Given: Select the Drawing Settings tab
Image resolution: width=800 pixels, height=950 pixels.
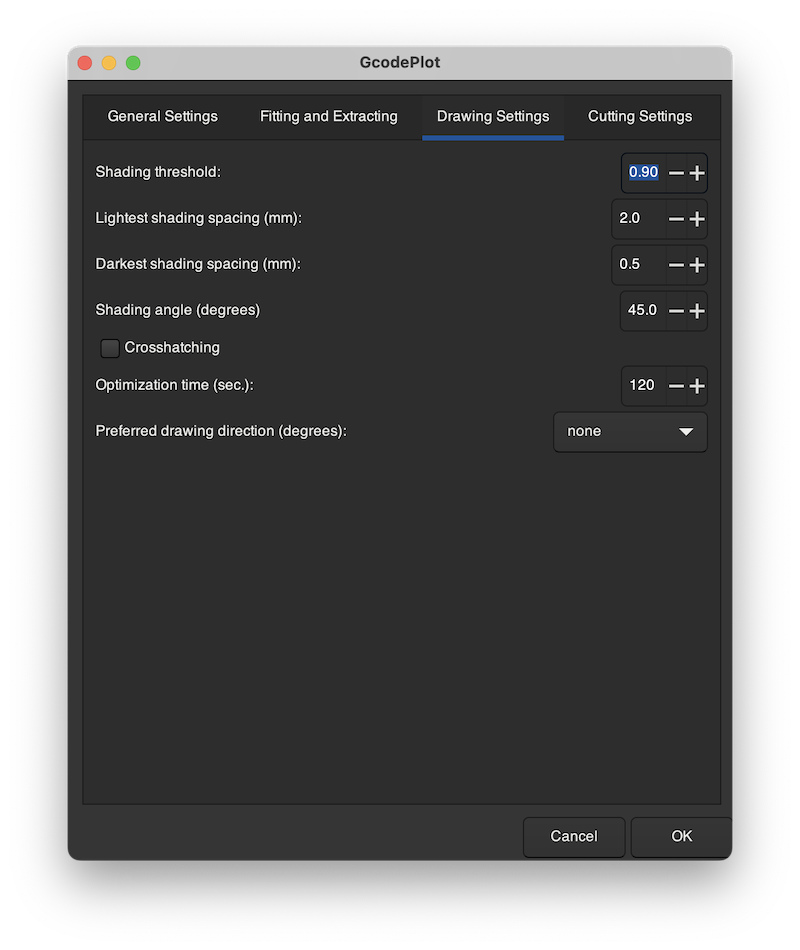Looking at the screenshot, I should (x=492, y=117).
